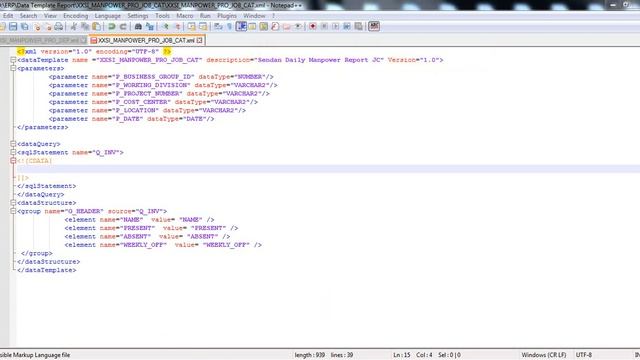This screenshot has width=640, height=360.
Task: Collapse the parameters fold marker
Action: coord(13,68)
